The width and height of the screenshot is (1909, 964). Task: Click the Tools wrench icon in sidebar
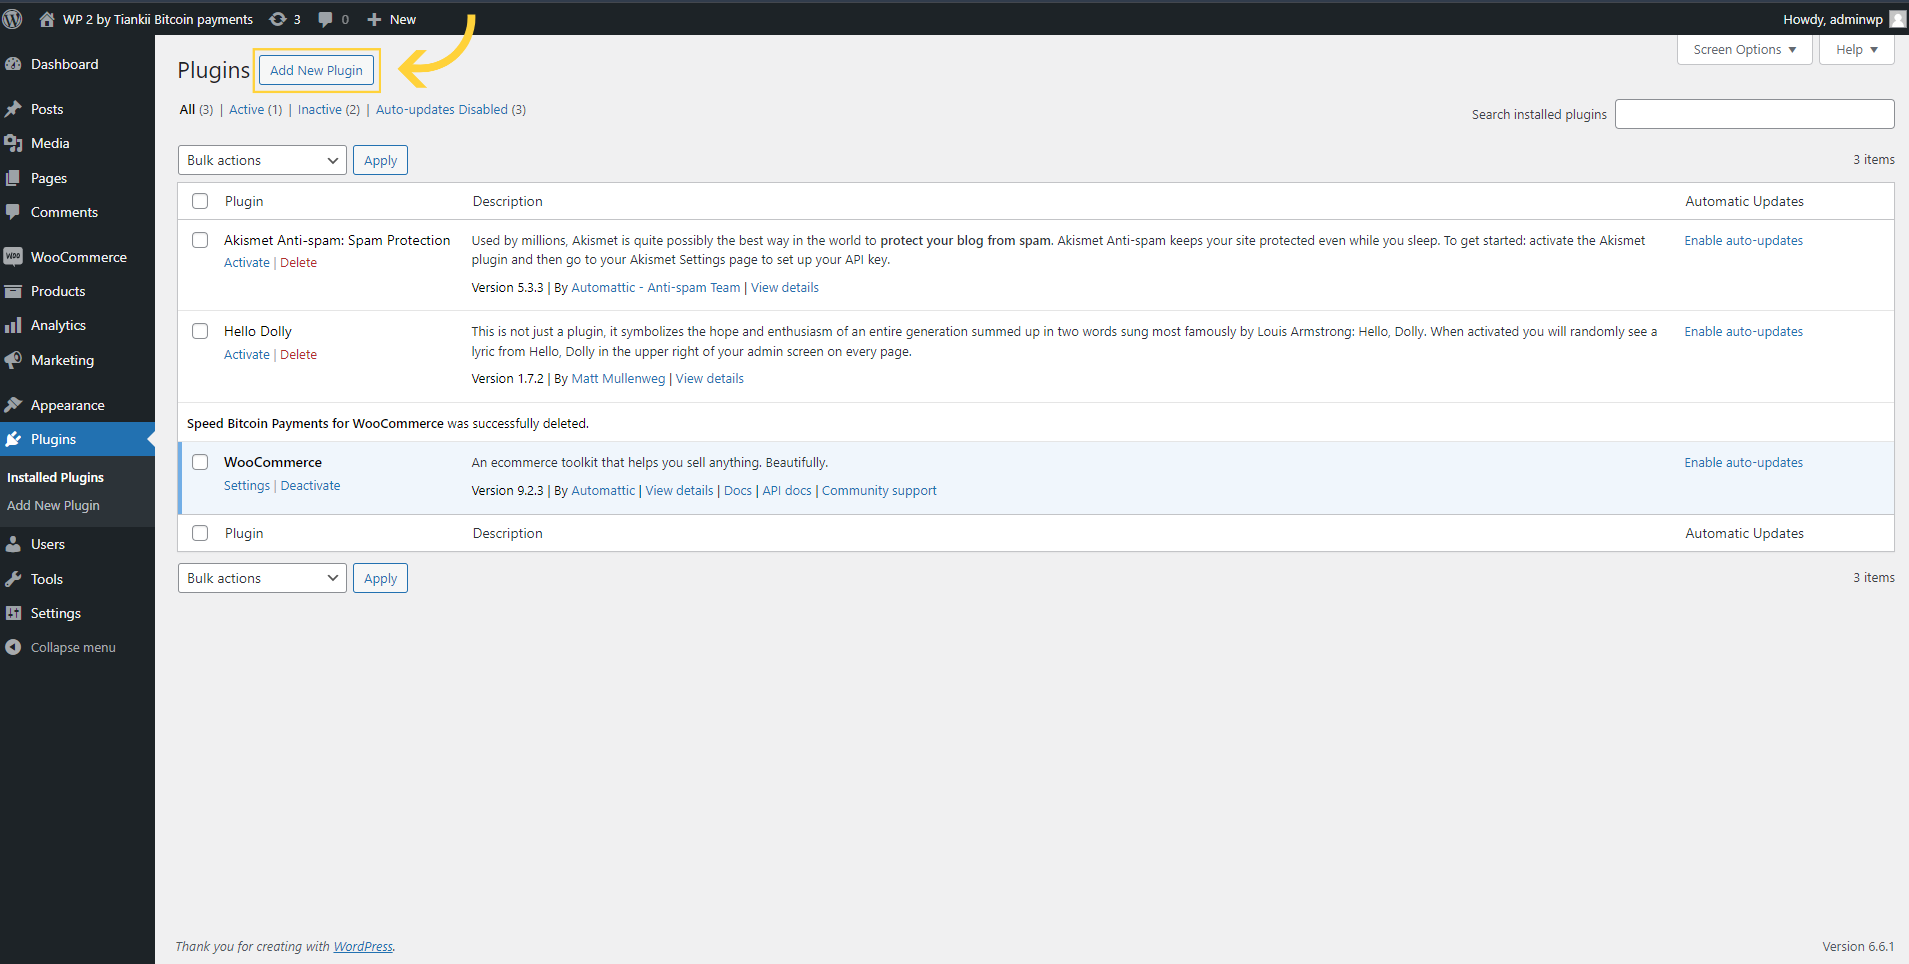click(13, 579)
